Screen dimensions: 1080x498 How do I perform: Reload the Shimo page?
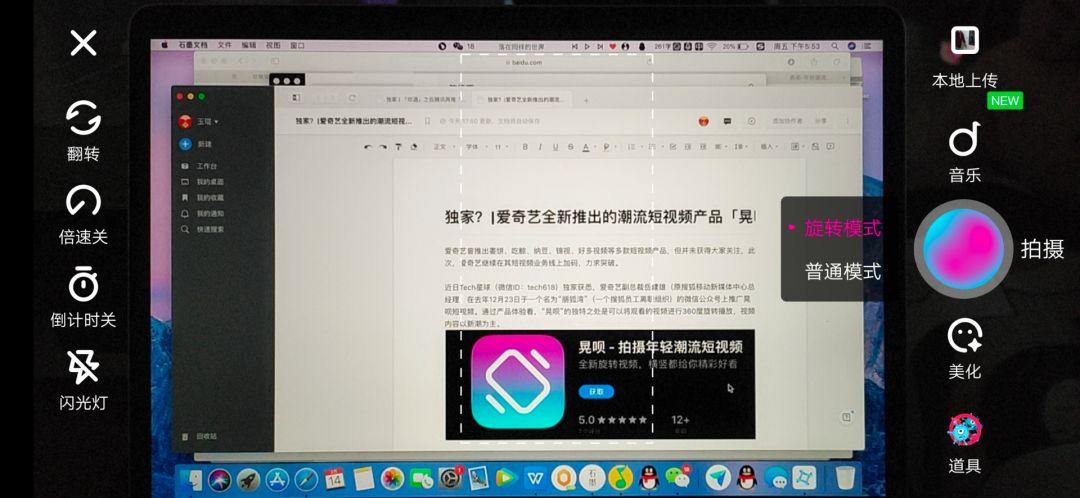tap(353, 98)
